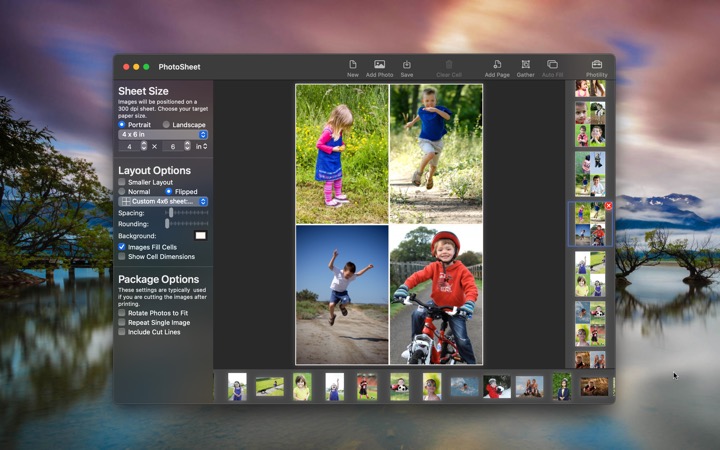Image resolution: width=720 pixels, height=450 pixels.
Task: Uncheck Images Fill Cells
Action: tap(122, 247)
